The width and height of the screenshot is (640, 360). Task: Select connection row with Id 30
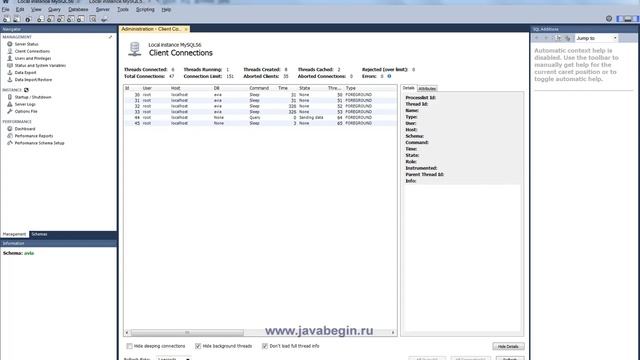pos(260,95)
